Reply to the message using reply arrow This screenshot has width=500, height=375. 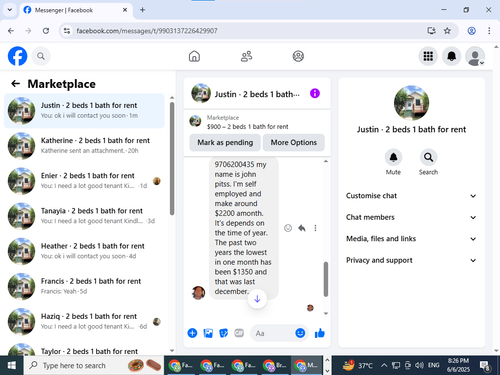[302, 228]
